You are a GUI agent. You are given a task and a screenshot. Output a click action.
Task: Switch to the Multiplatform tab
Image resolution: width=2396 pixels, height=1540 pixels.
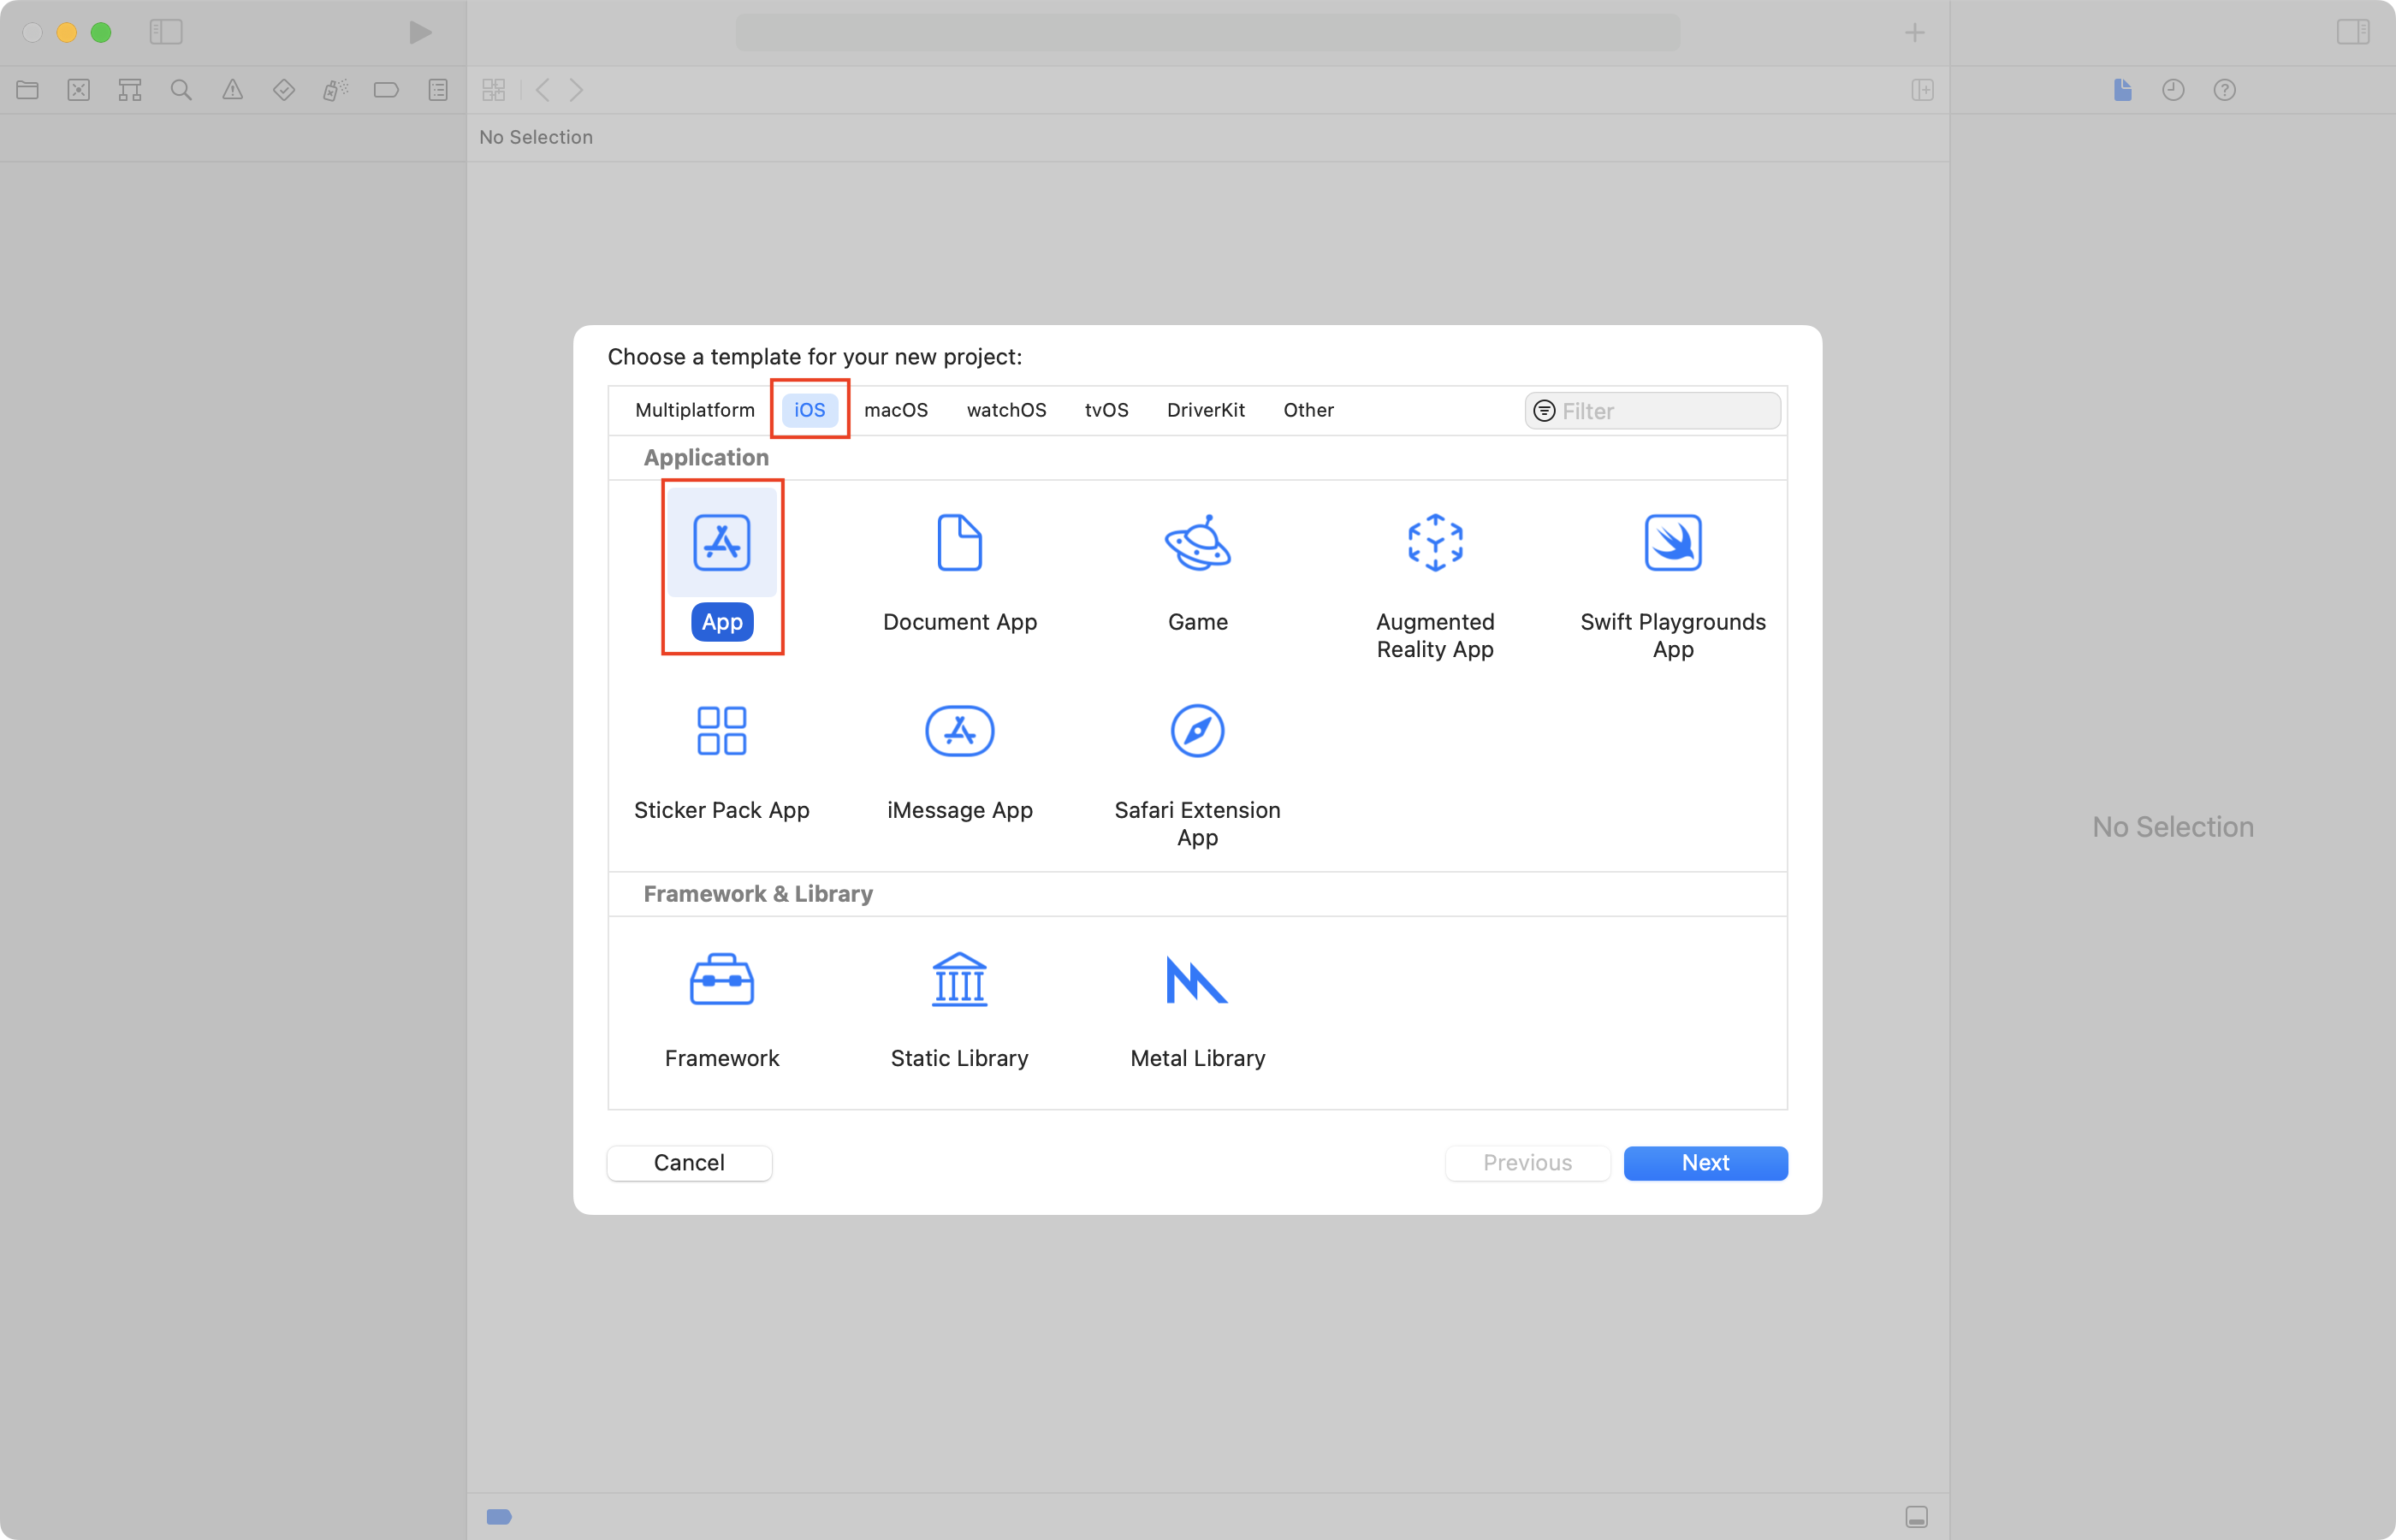point(694,410)
